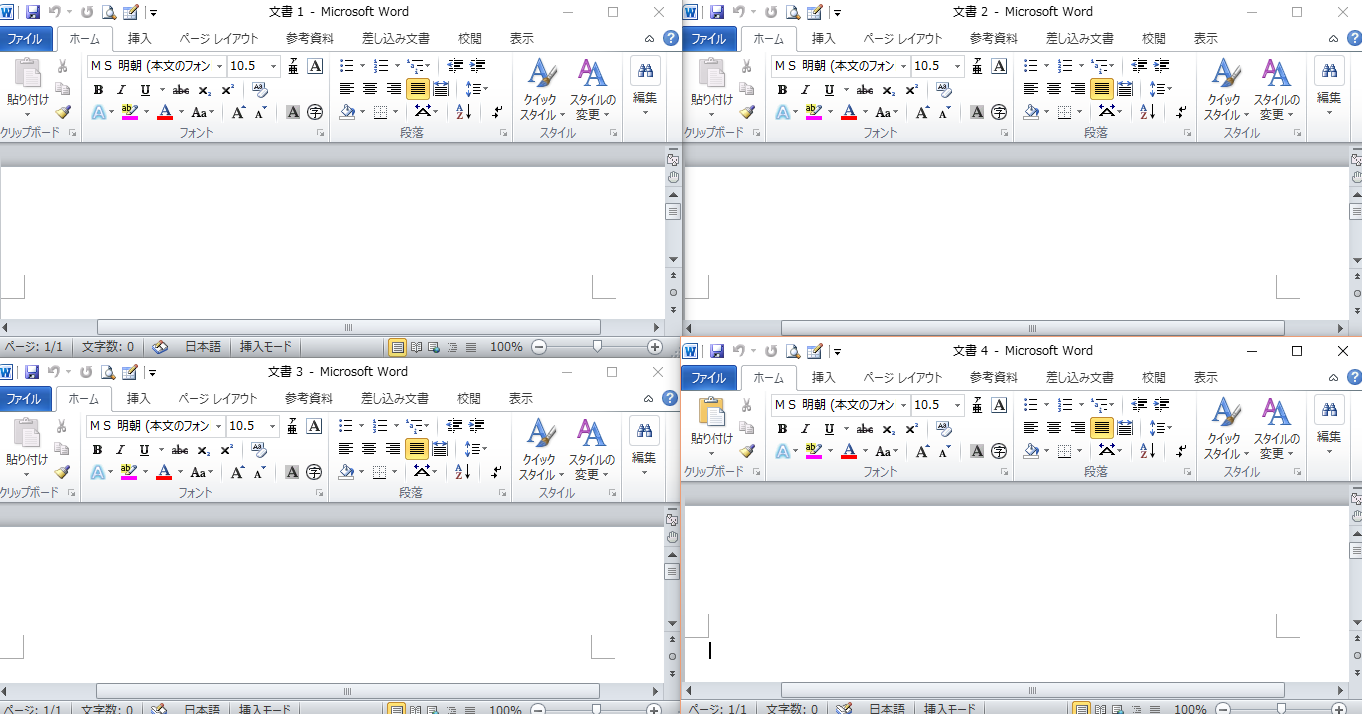This screenshot has width=1362, height=714.
Task: Toggle align left in 文書 3
Action: (x=346, y=449)
